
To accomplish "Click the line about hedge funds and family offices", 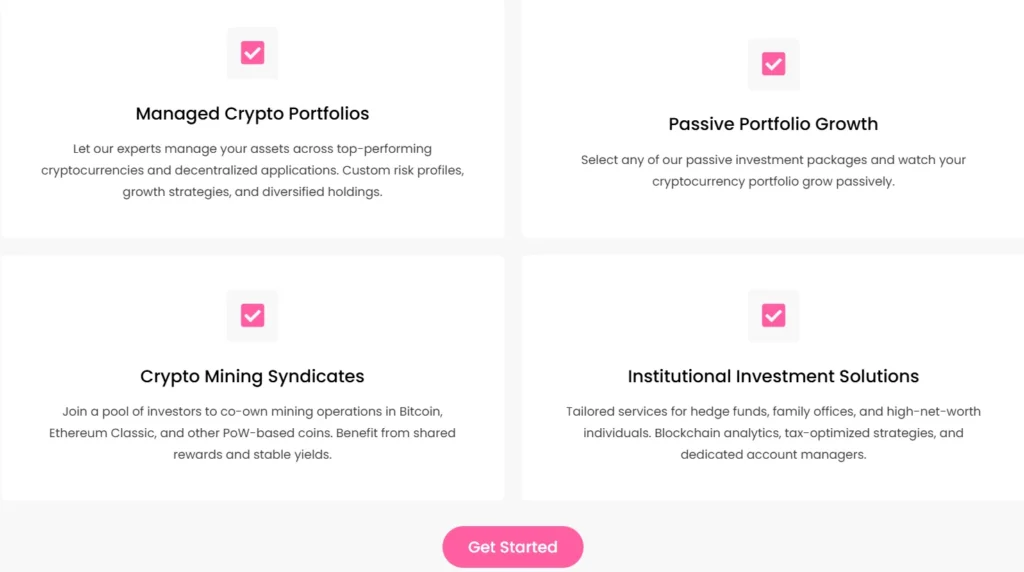I will (x=773, y=411).
